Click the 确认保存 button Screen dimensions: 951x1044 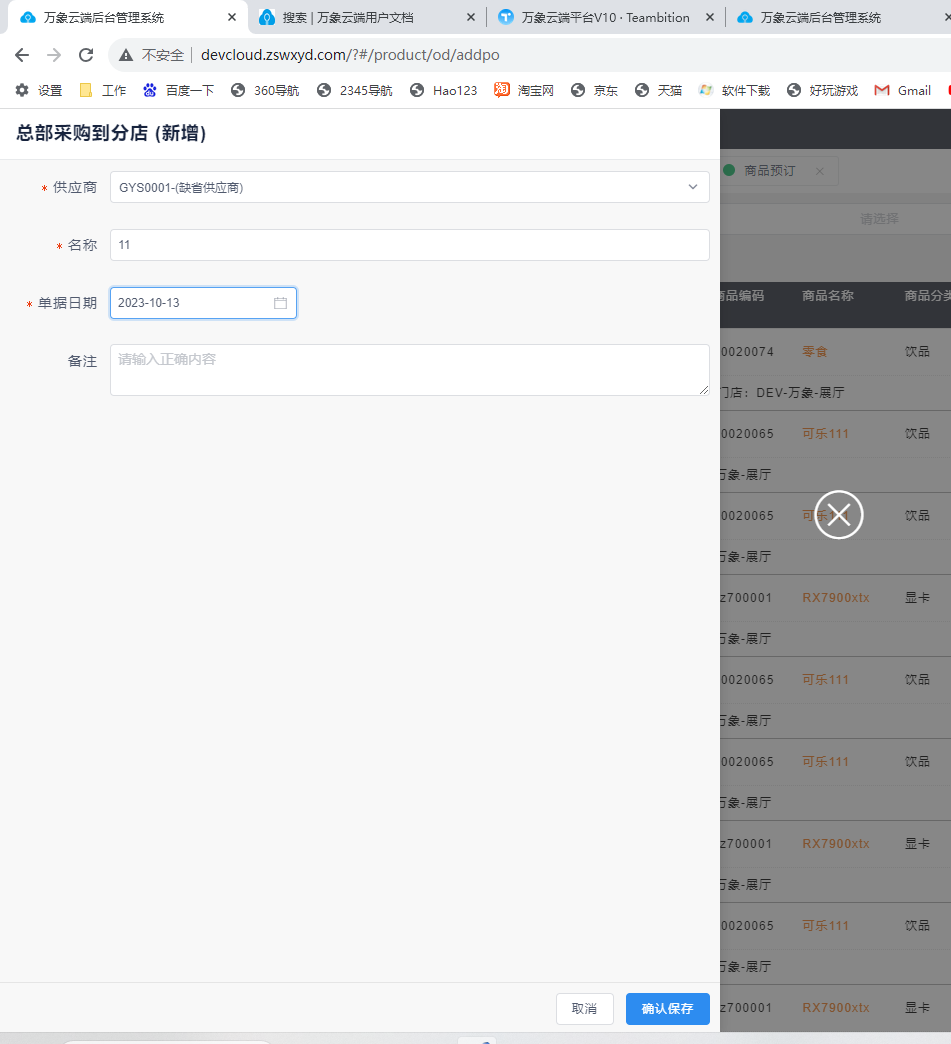click(x=667, y=1009)
